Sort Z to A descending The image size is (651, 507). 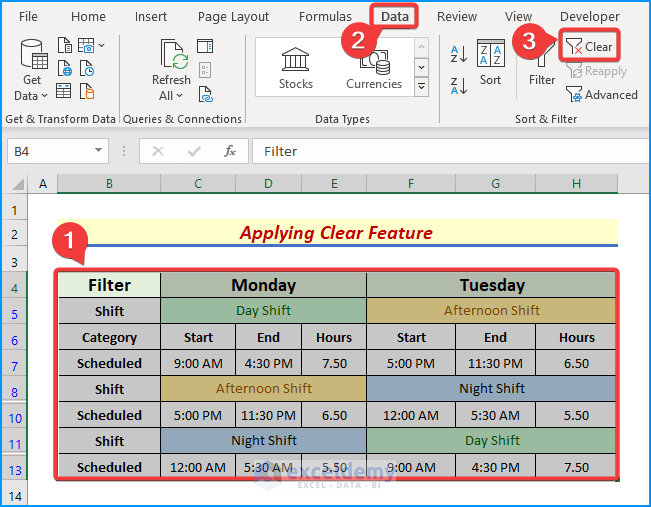pyautogui.click(x=459, y=86)
